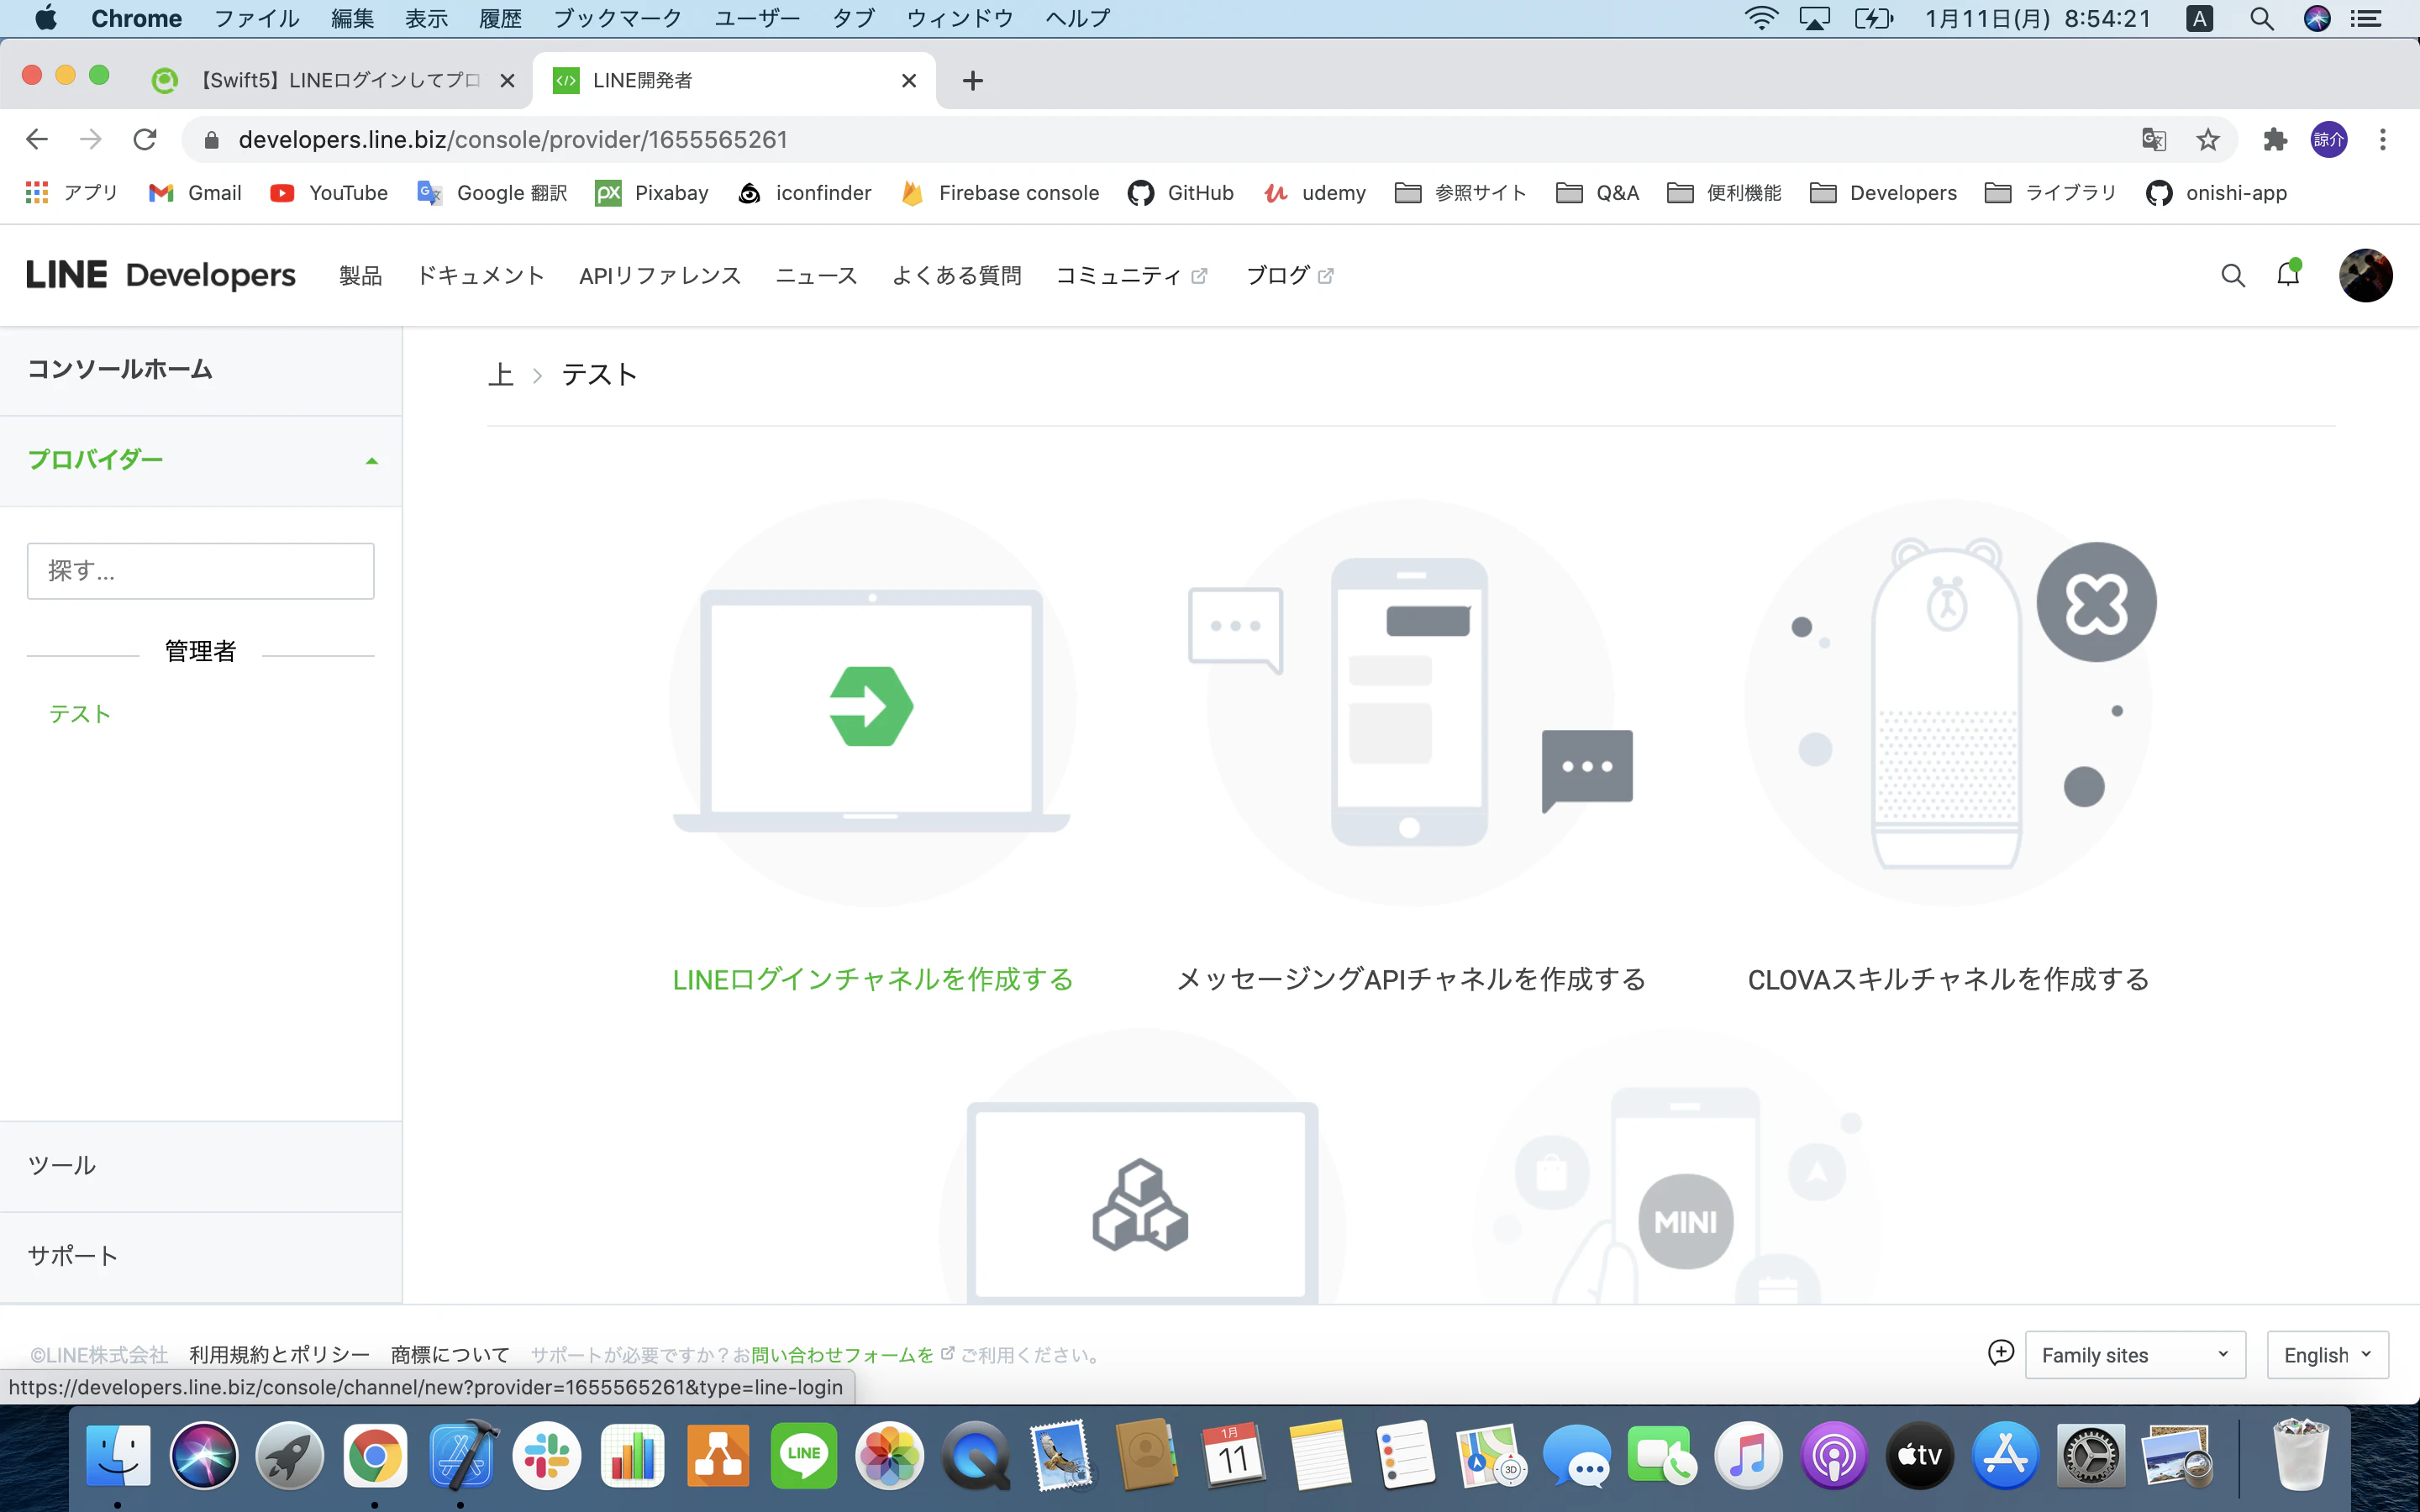2420x1512 pixels.
Task: Select テスト provider in the sidebar
Action: tap(80, 714)
